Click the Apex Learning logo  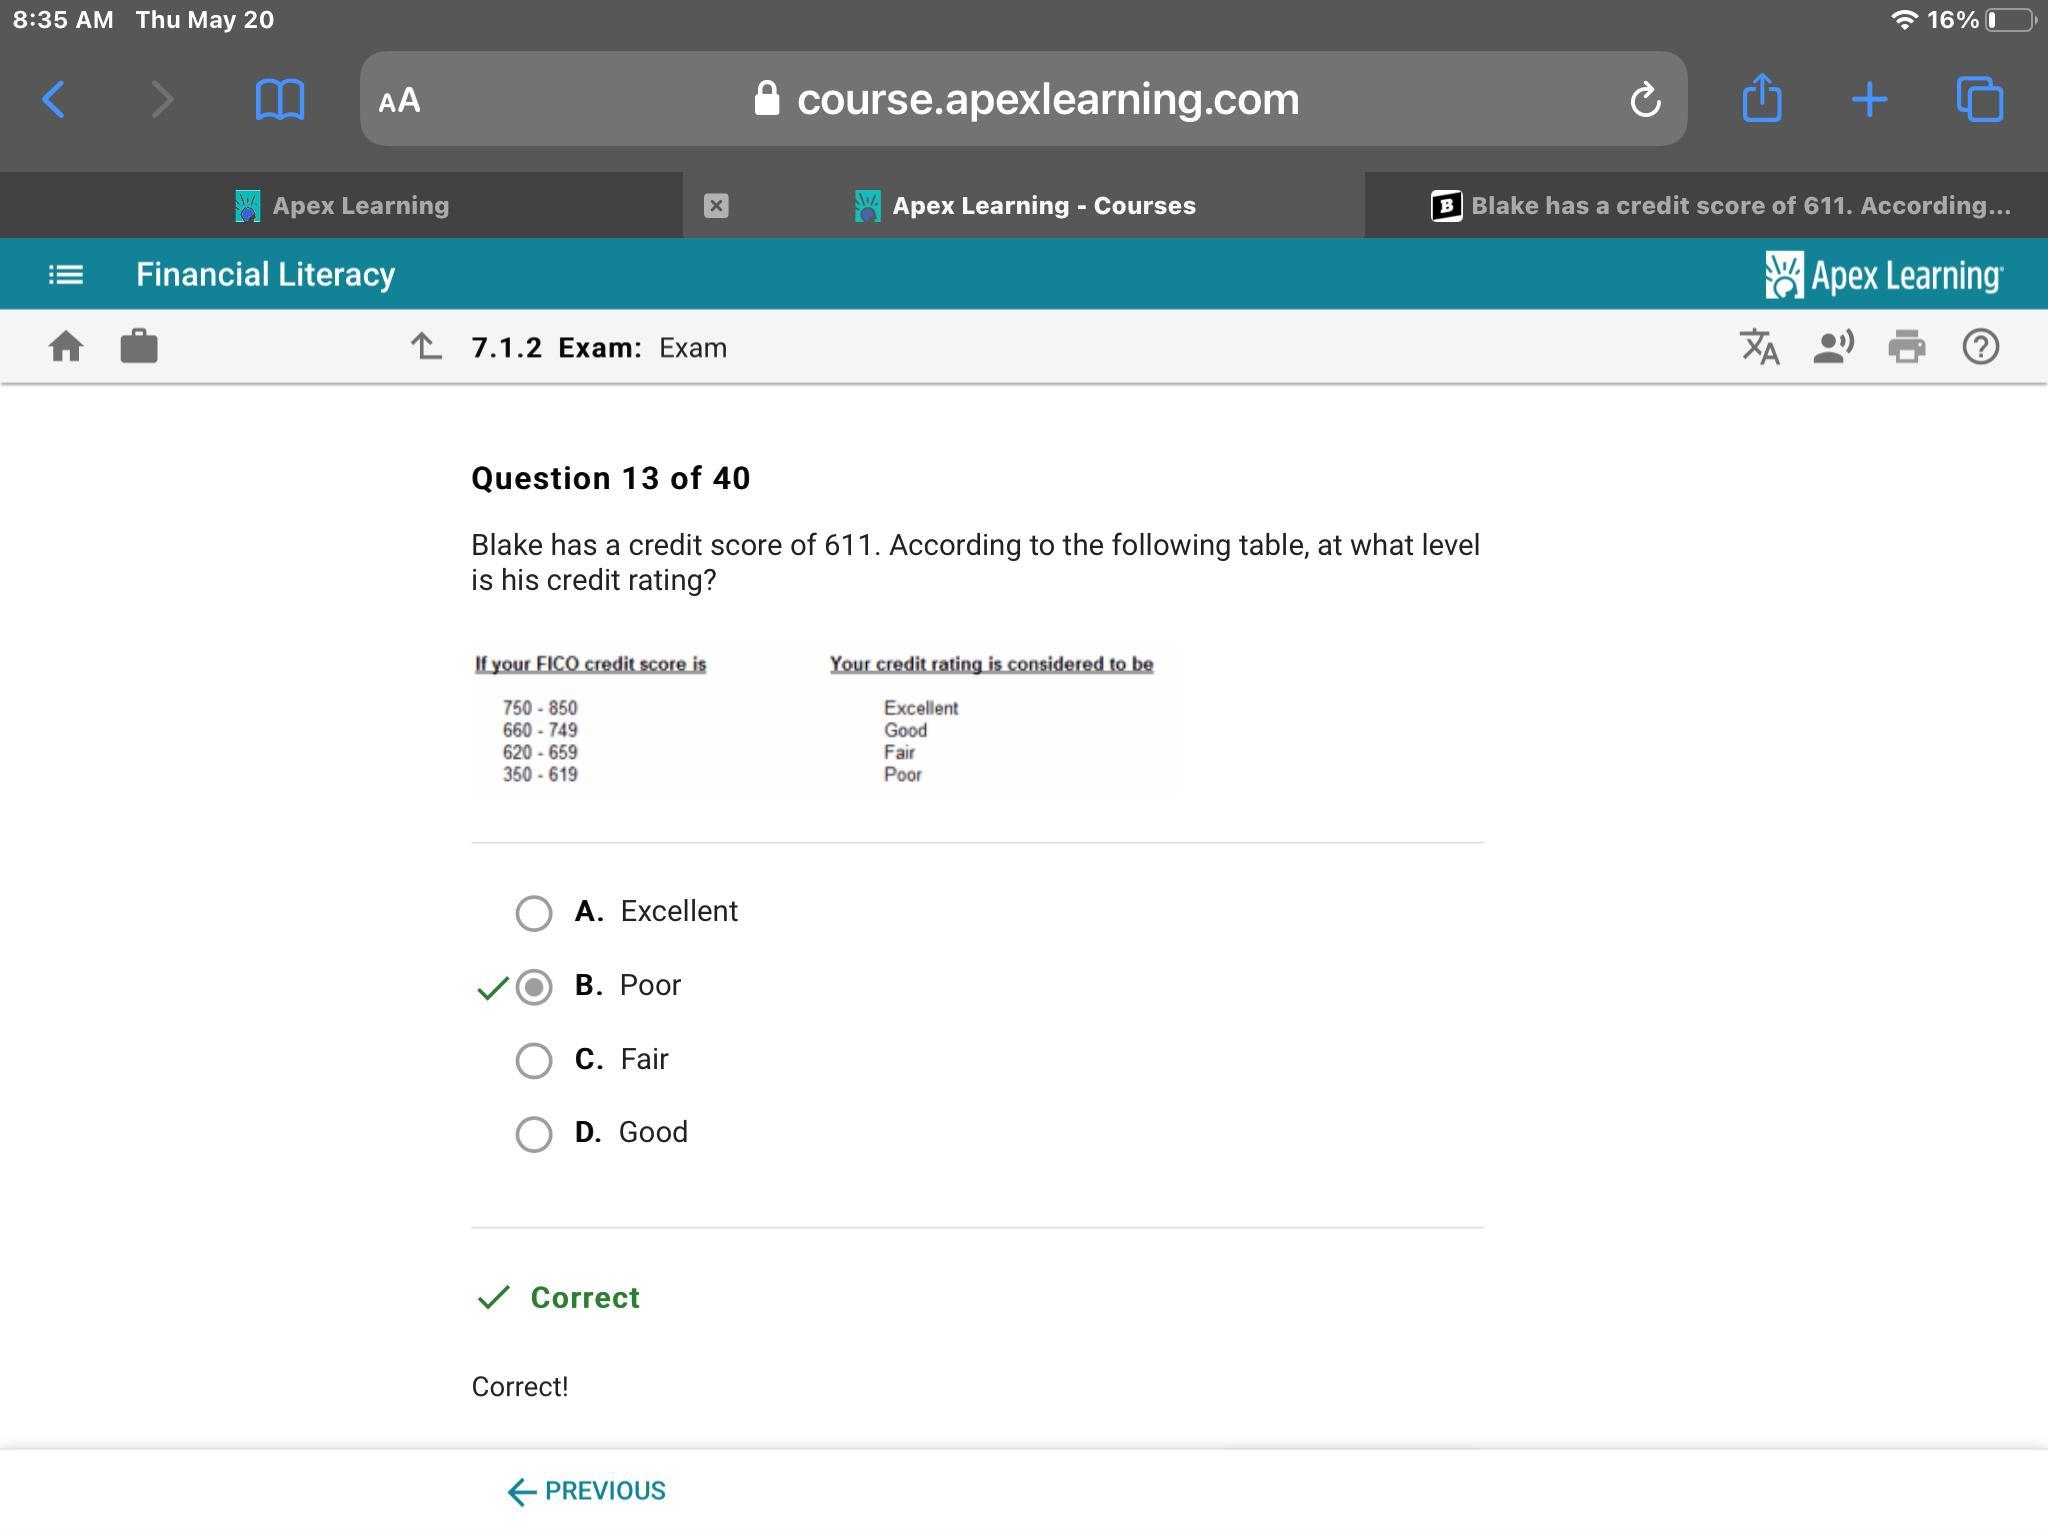click(x=1884, y=275)
